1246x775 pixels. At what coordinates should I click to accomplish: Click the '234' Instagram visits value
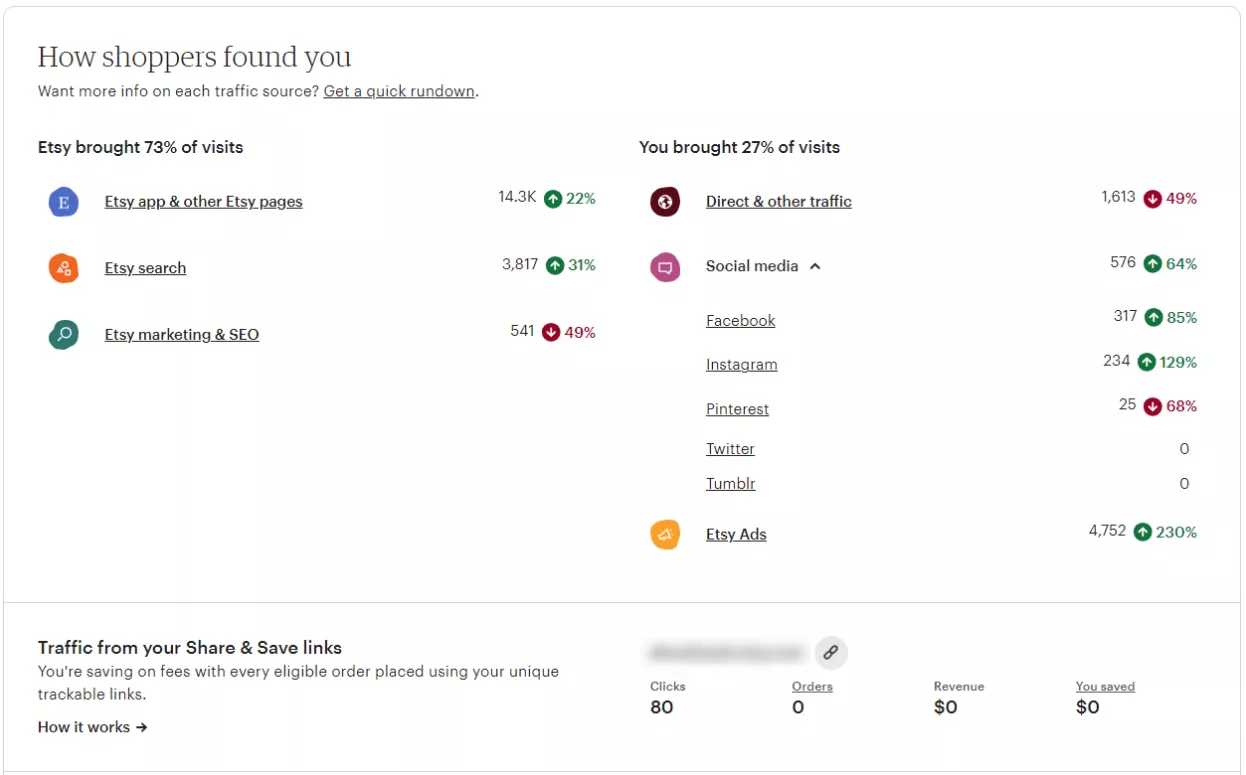[x=1116, y=360]
